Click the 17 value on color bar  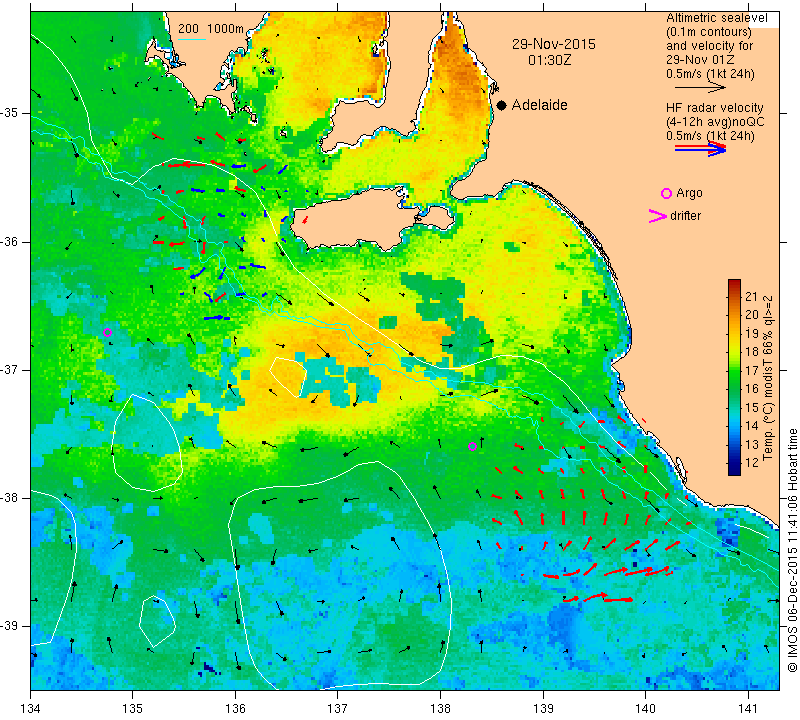tap(752, 370)
